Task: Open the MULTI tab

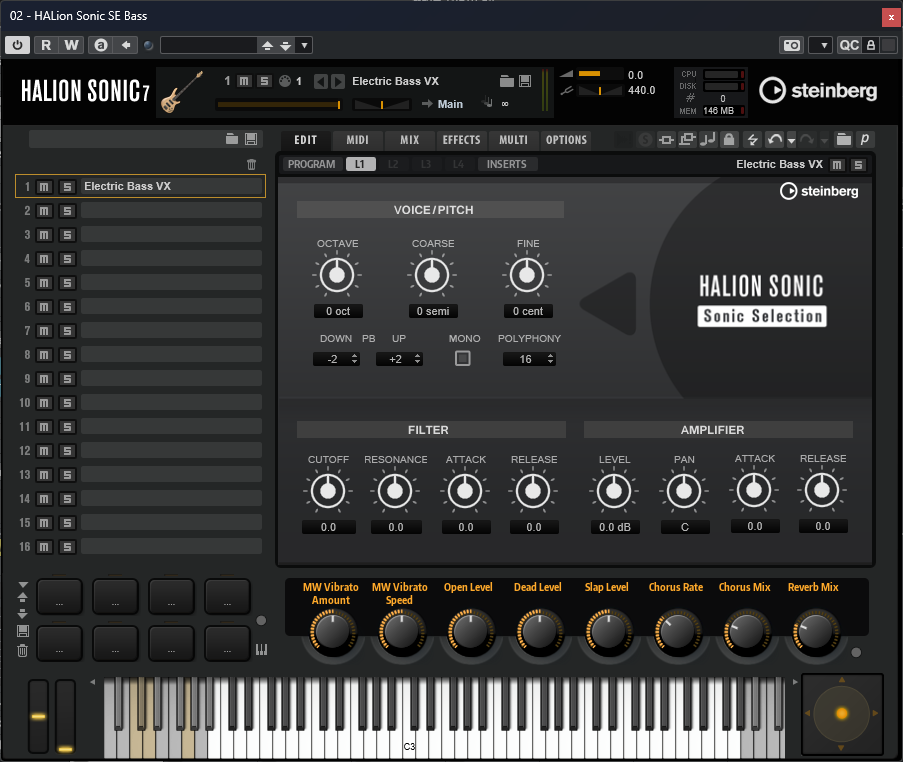Action: [513, 140]
